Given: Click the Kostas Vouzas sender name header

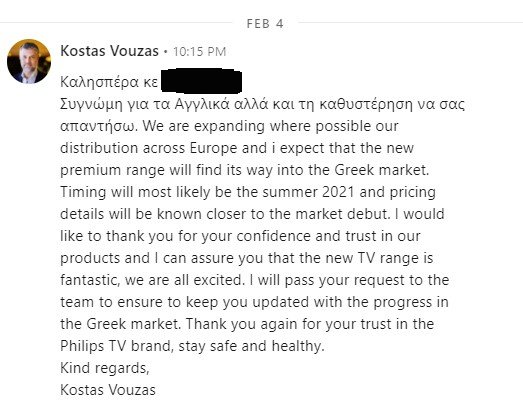Looking at the screenshot, I should click(109, 51).
